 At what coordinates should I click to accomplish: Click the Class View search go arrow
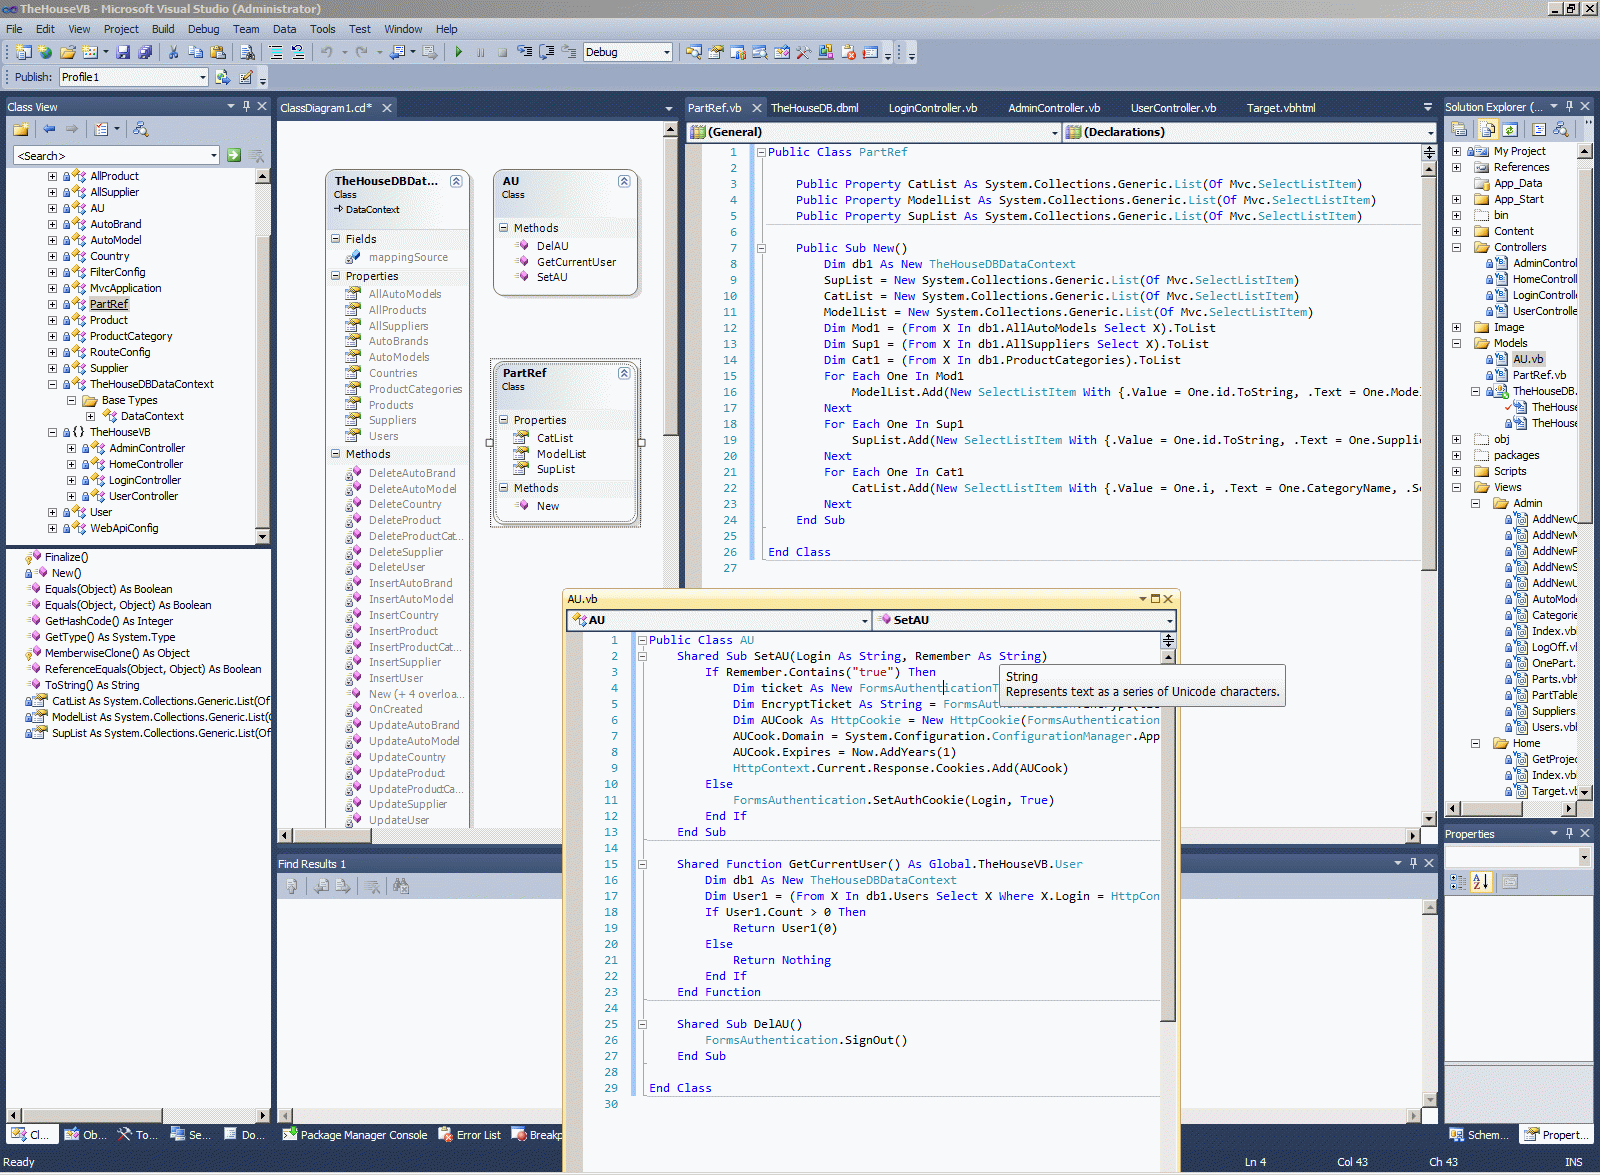(x=234, y=155)
